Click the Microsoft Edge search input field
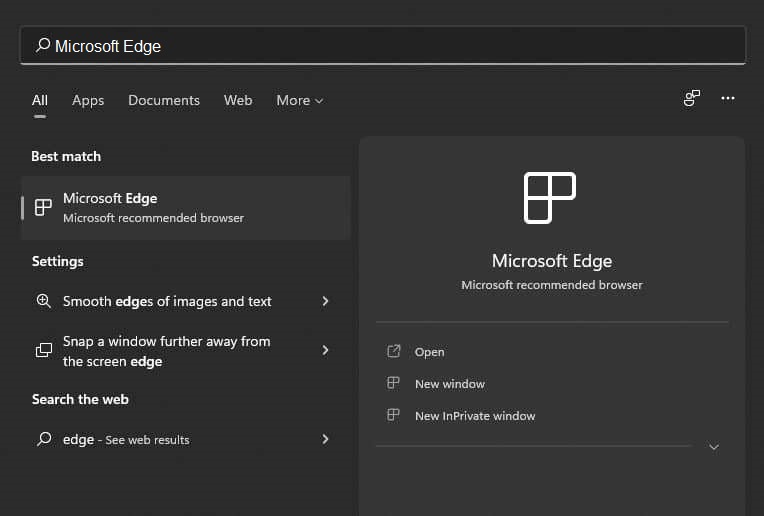 coord(382,45)
